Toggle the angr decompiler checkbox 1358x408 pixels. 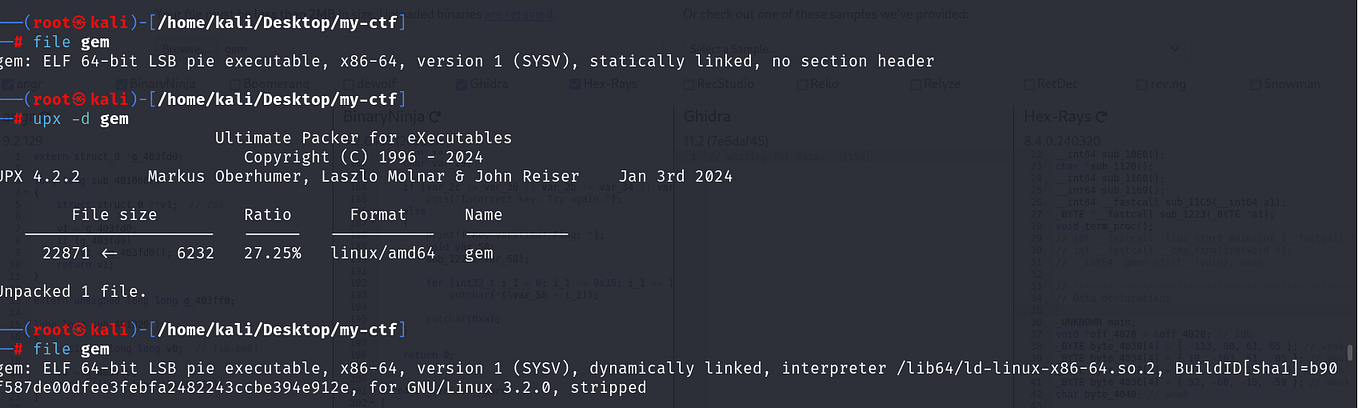(6, 84)
